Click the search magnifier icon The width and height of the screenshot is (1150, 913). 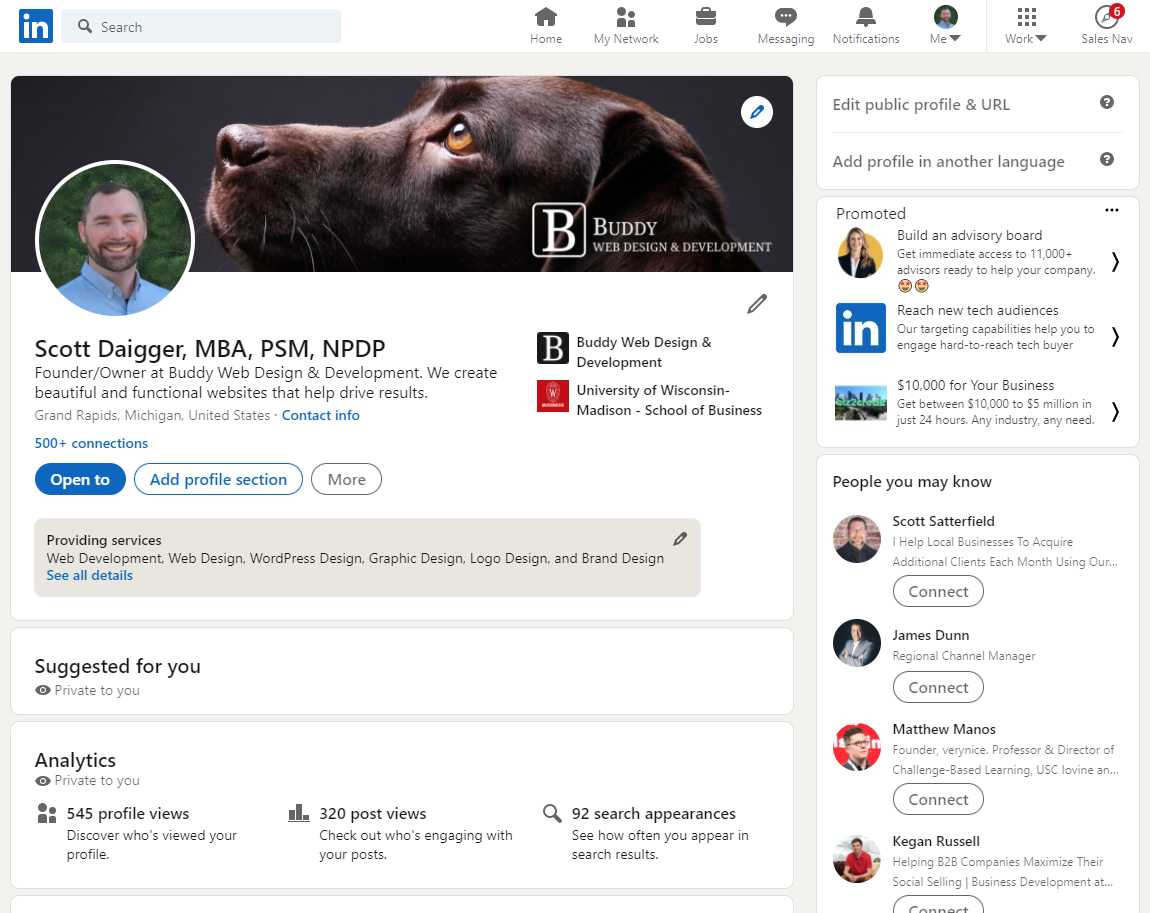(85, 26)
